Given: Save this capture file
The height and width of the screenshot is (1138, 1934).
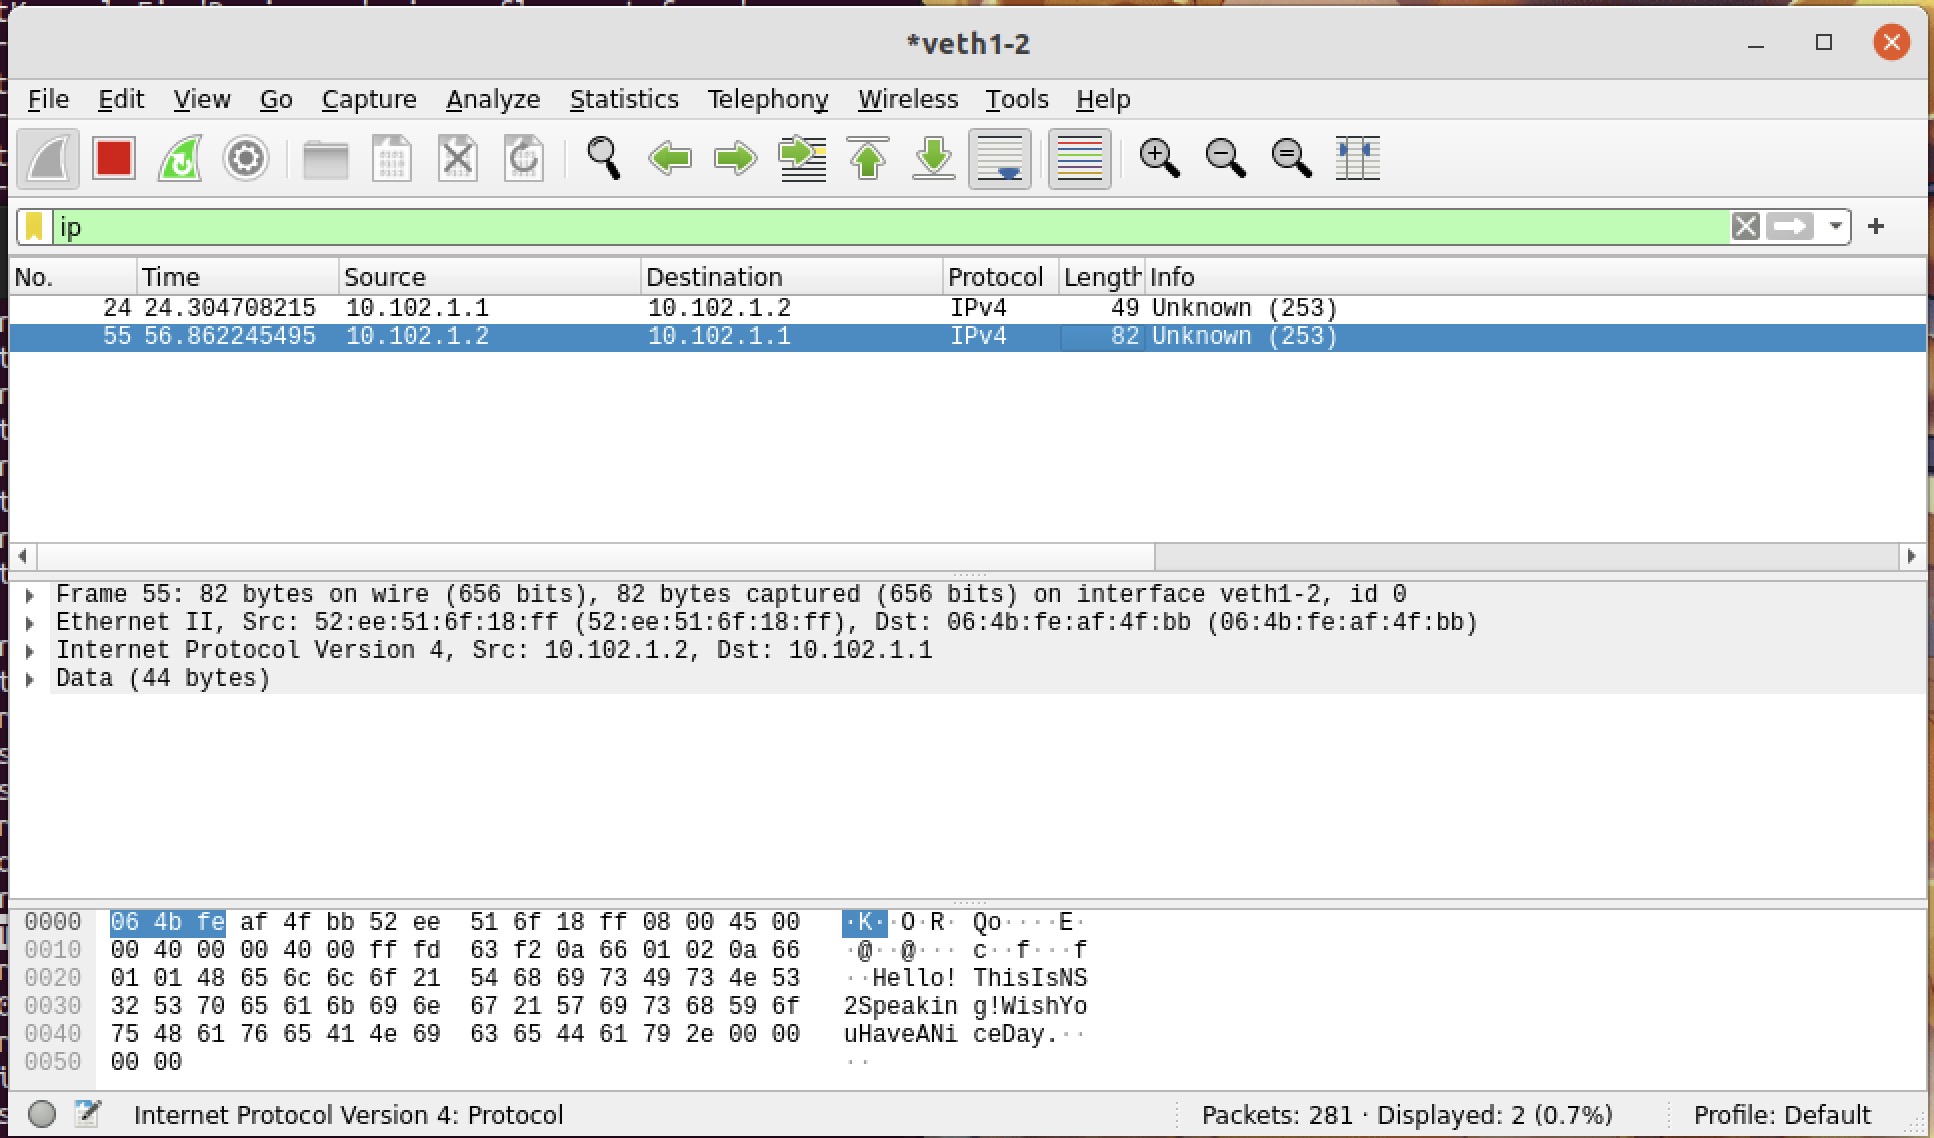Looking at the screenshot, I should tap(391, 159).
